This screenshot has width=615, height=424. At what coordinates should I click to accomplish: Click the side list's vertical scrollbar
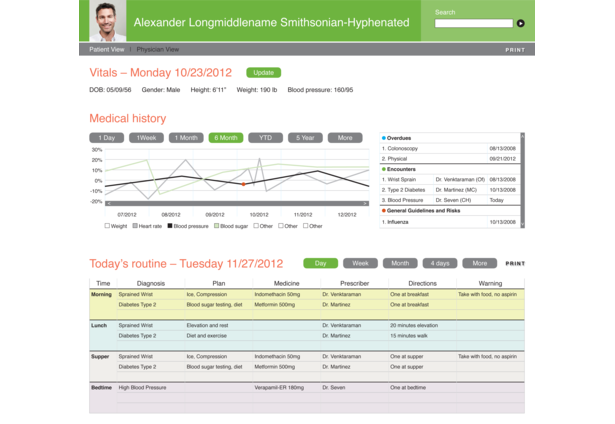(522, 180)
